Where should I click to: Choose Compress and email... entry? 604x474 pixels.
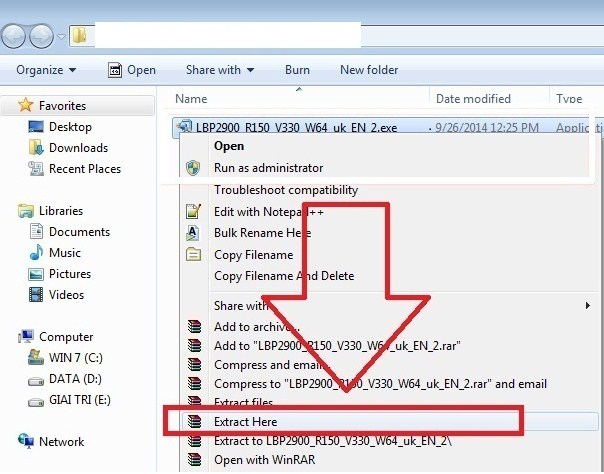tap(272, 365)
